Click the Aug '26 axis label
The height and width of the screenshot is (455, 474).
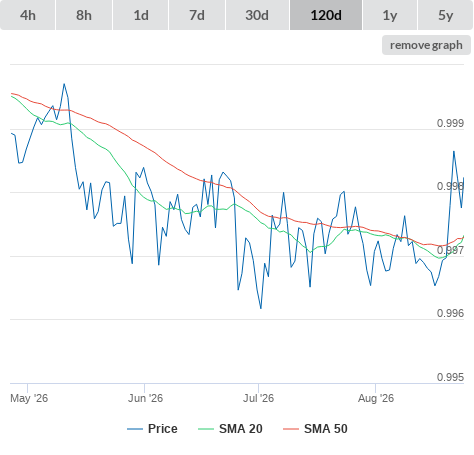[x=376, y=398]
